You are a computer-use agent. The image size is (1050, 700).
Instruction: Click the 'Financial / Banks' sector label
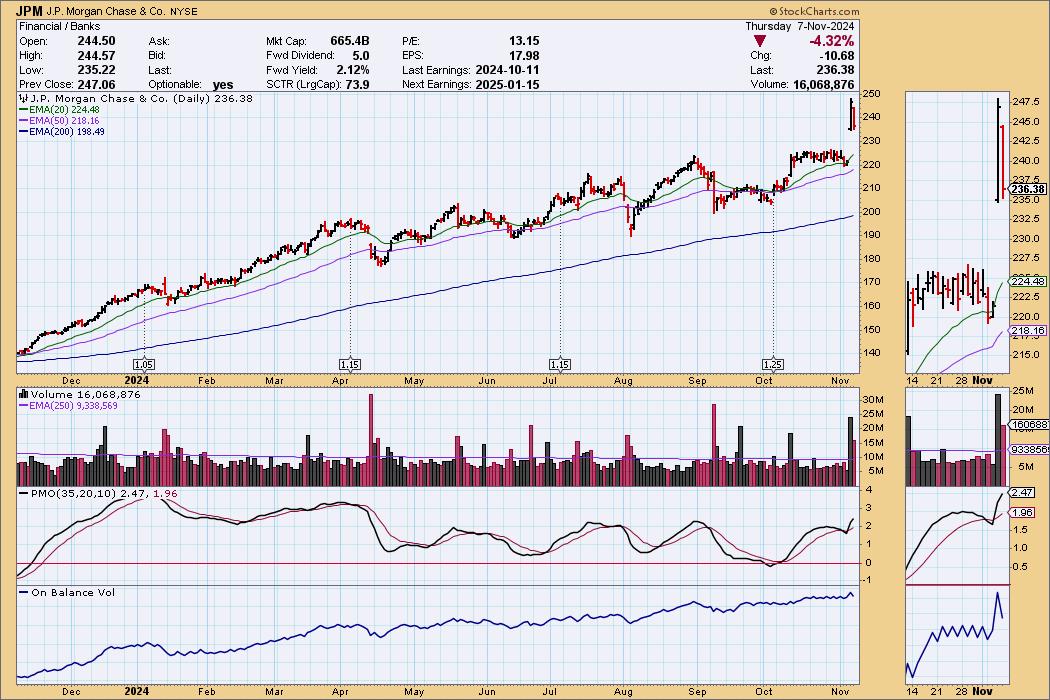click(60, 26)
